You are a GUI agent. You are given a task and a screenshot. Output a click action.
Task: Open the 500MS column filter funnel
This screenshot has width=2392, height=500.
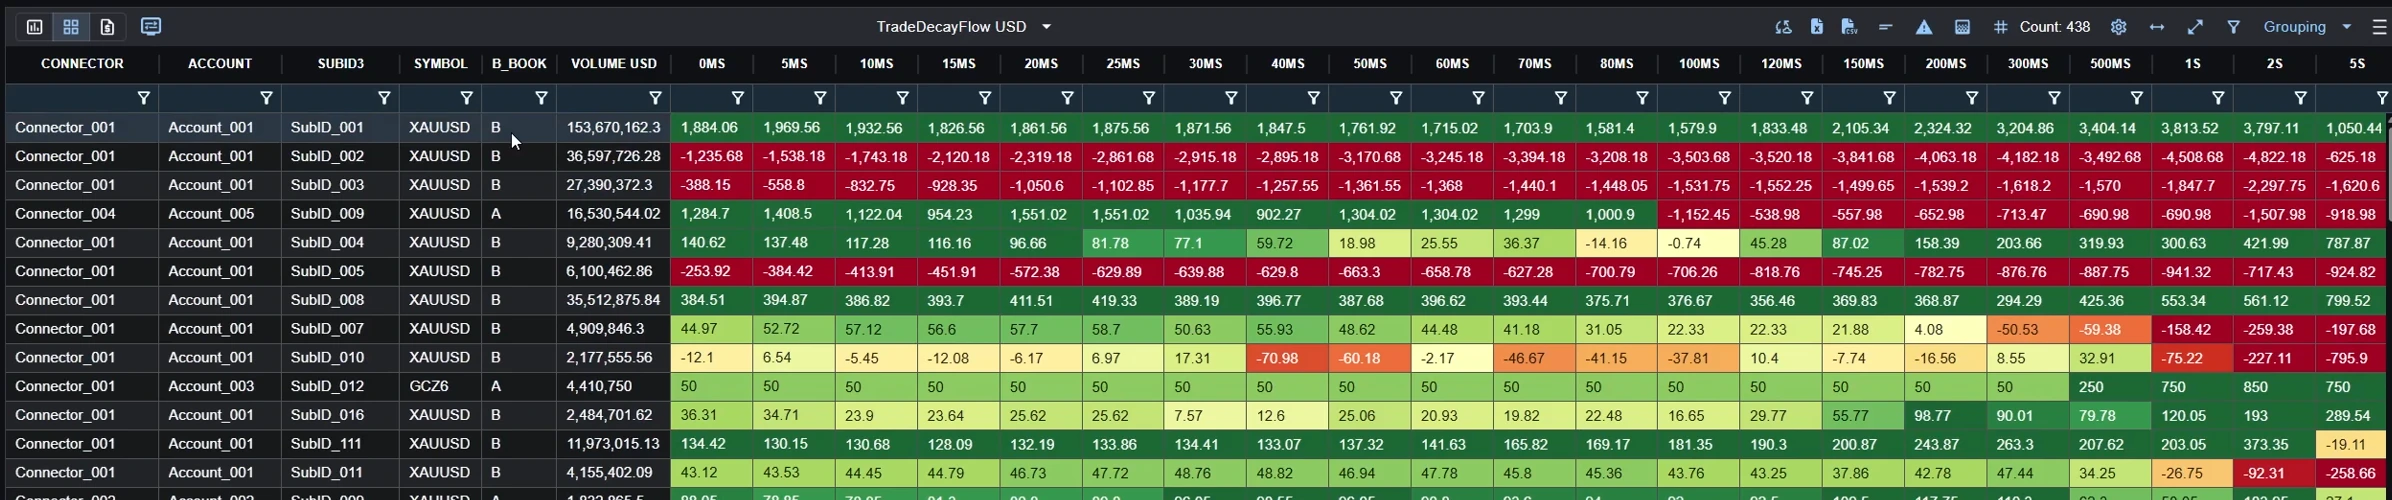tap(2136, 98)
